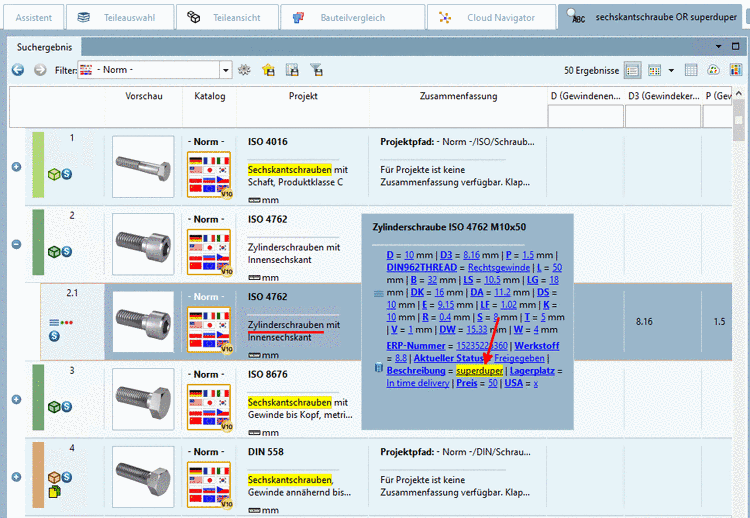Click the ERP-Nummer link in tooltip

point(416,346)
